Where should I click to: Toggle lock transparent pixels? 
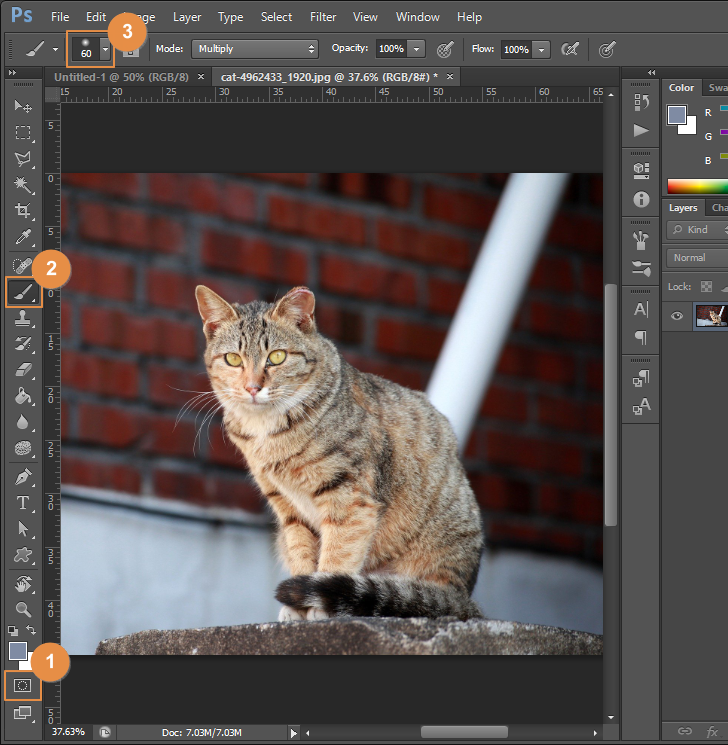pos(707,287)
